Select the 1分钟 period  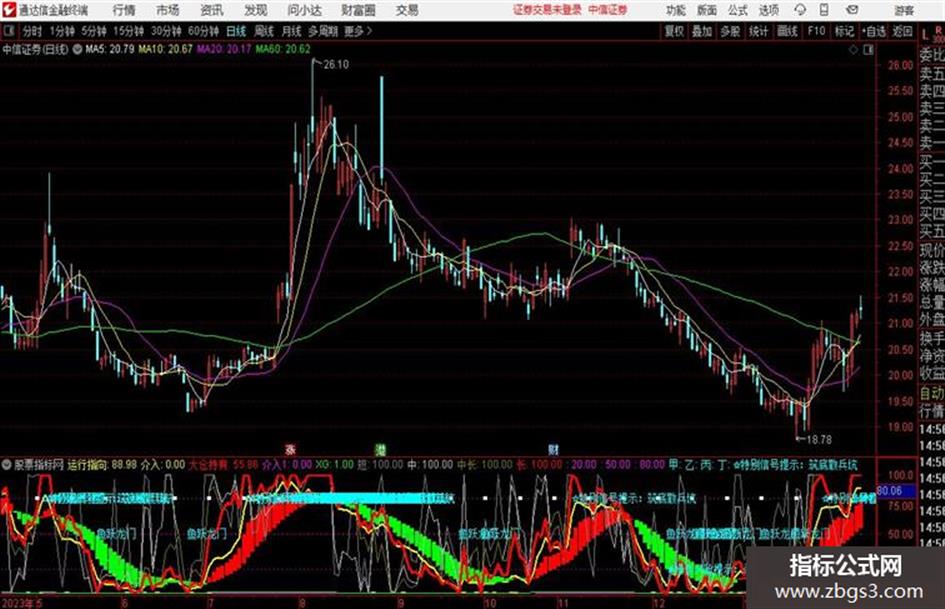[x=61, y=31]
